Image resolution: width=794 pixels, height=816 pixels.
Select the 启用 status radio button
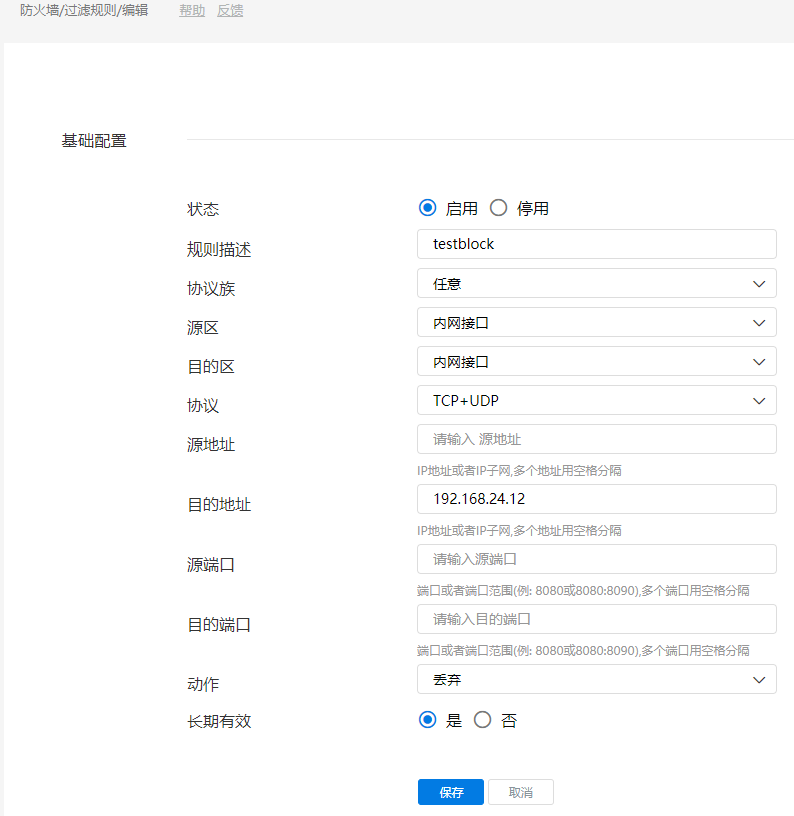(x=428, y=208)
